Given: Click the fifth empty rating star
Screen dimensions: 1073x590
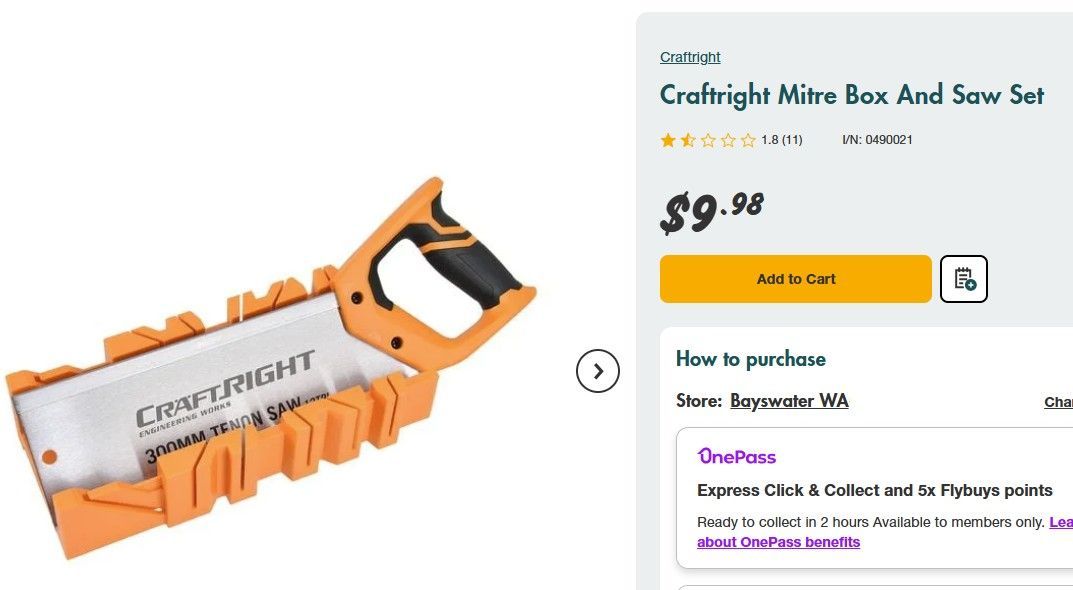Looking at the screenshot, I should pos(748,140).
